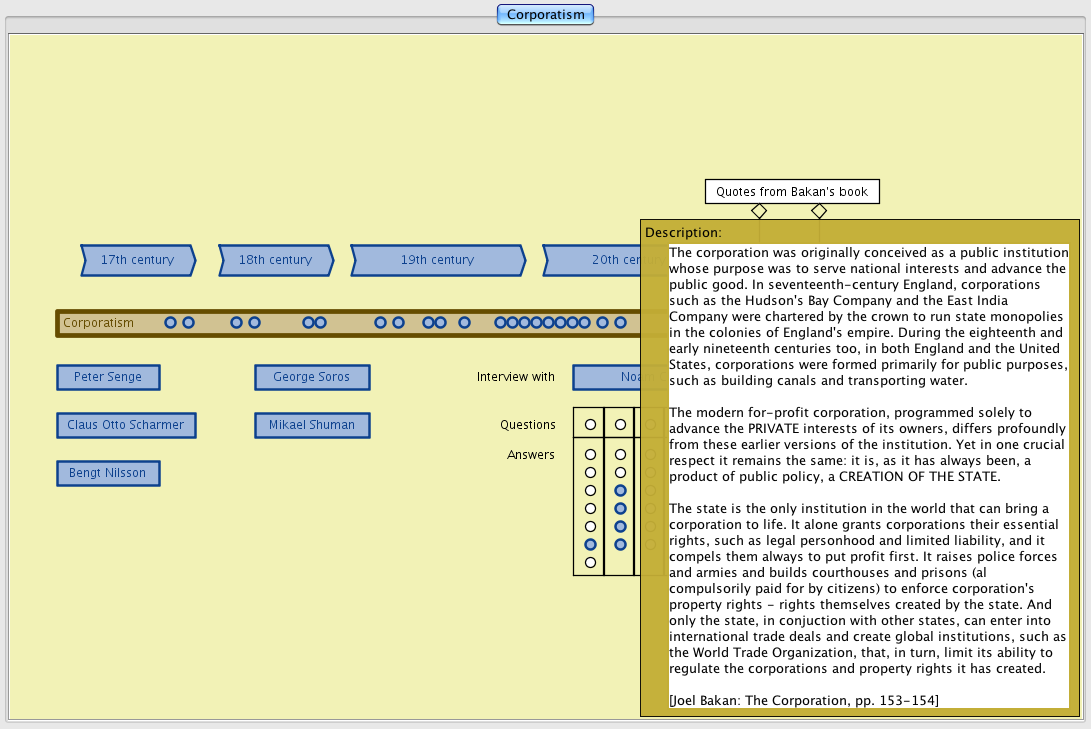
Task: Click the rightmost visible circle on Corporatism bar
Action: [x=620, y=323]
